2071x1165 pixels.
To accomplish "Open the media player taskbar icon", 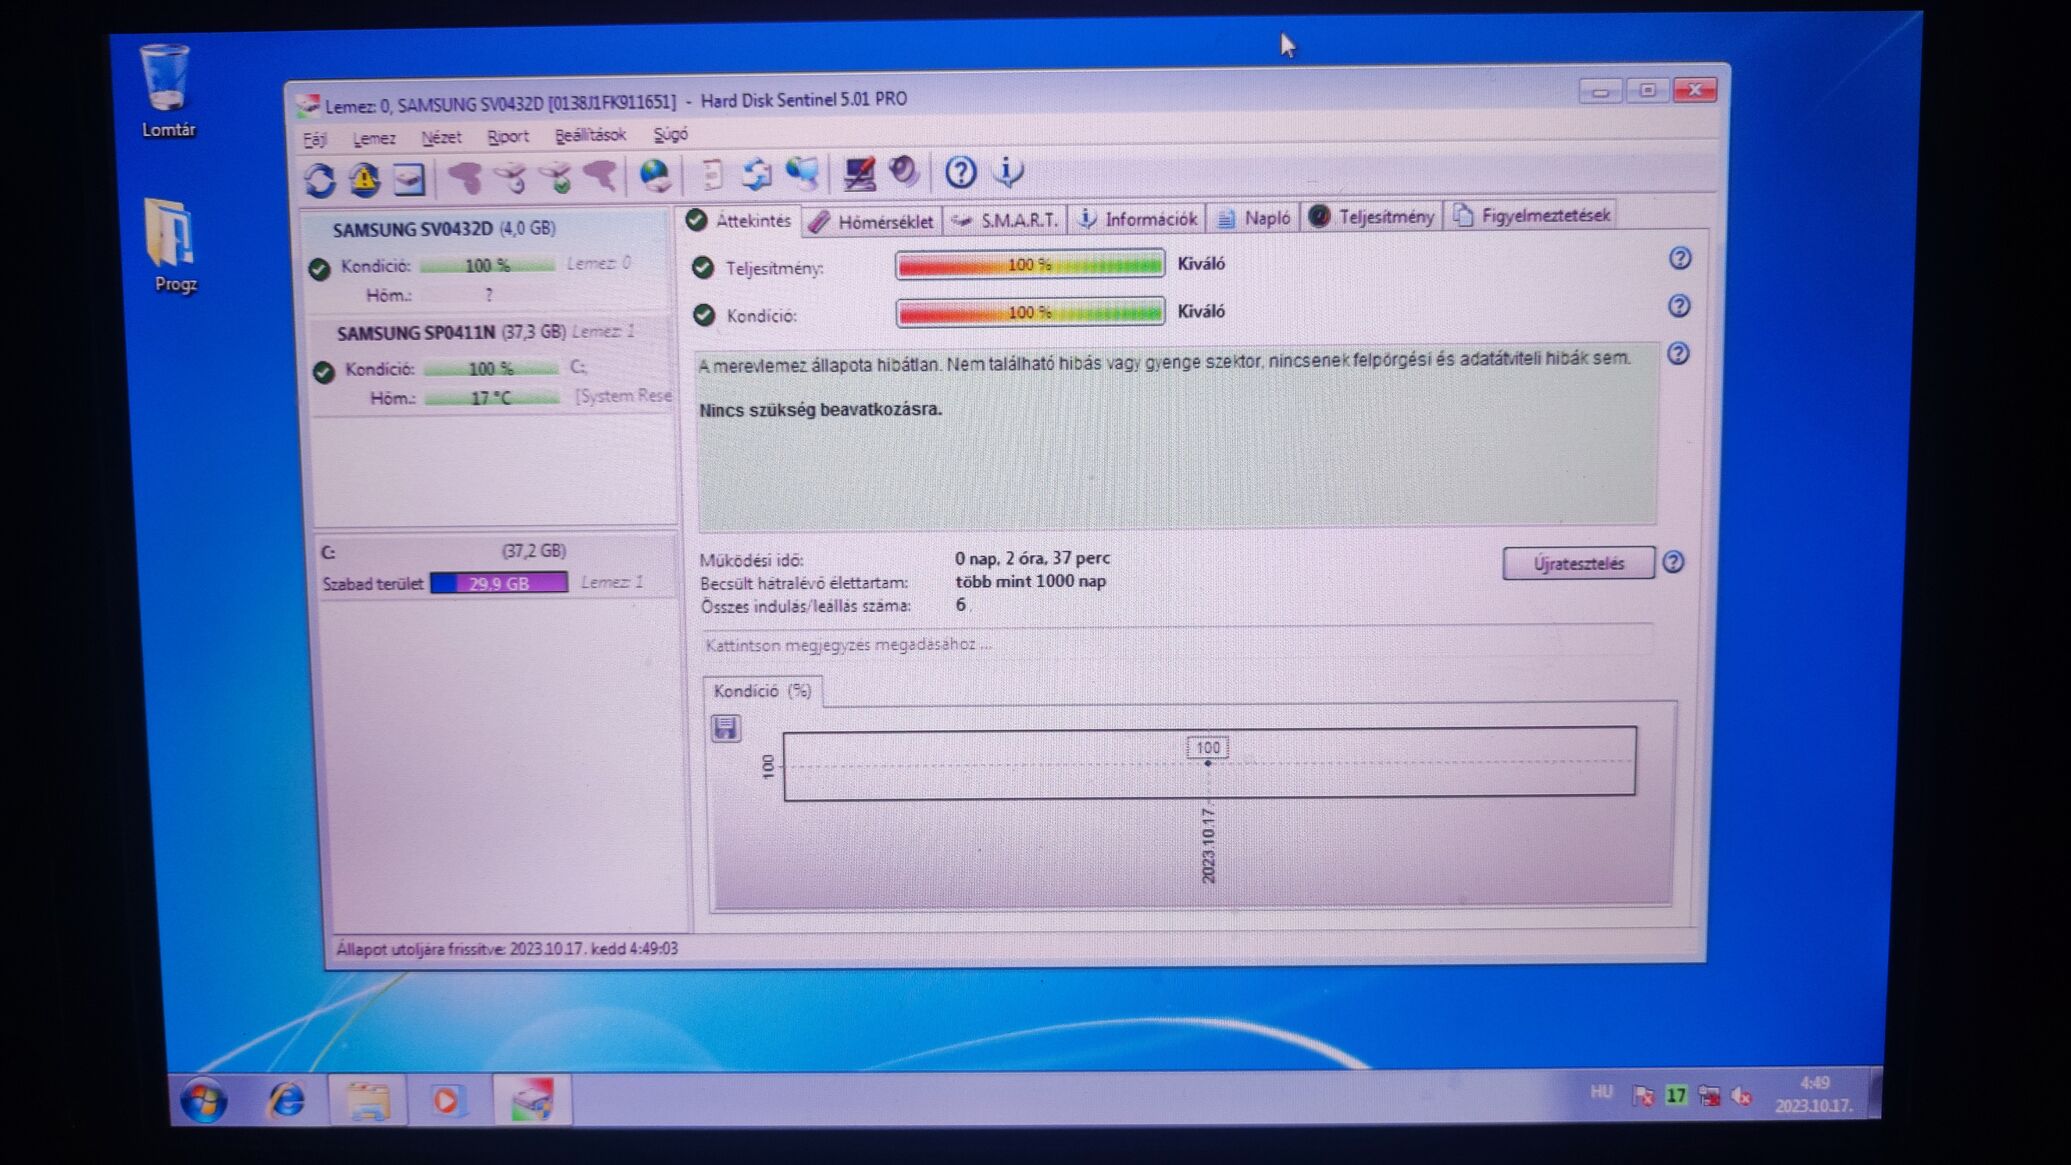I will [x=447, y=1100].
